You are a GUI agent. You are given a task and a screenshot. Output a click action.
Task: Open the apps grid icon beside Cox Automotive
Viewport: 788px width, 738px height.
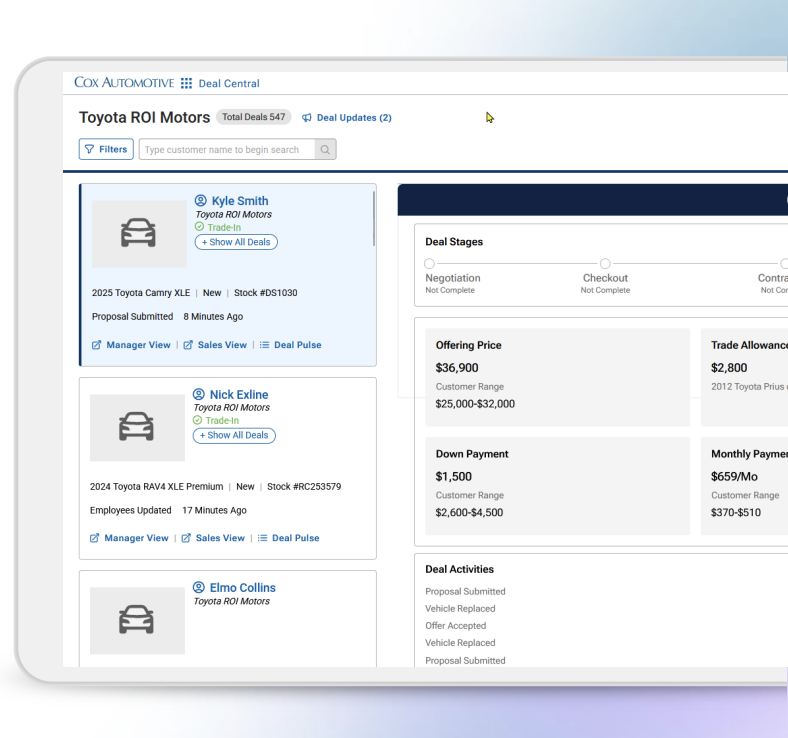pyautogui.click(x=186, y=83)
